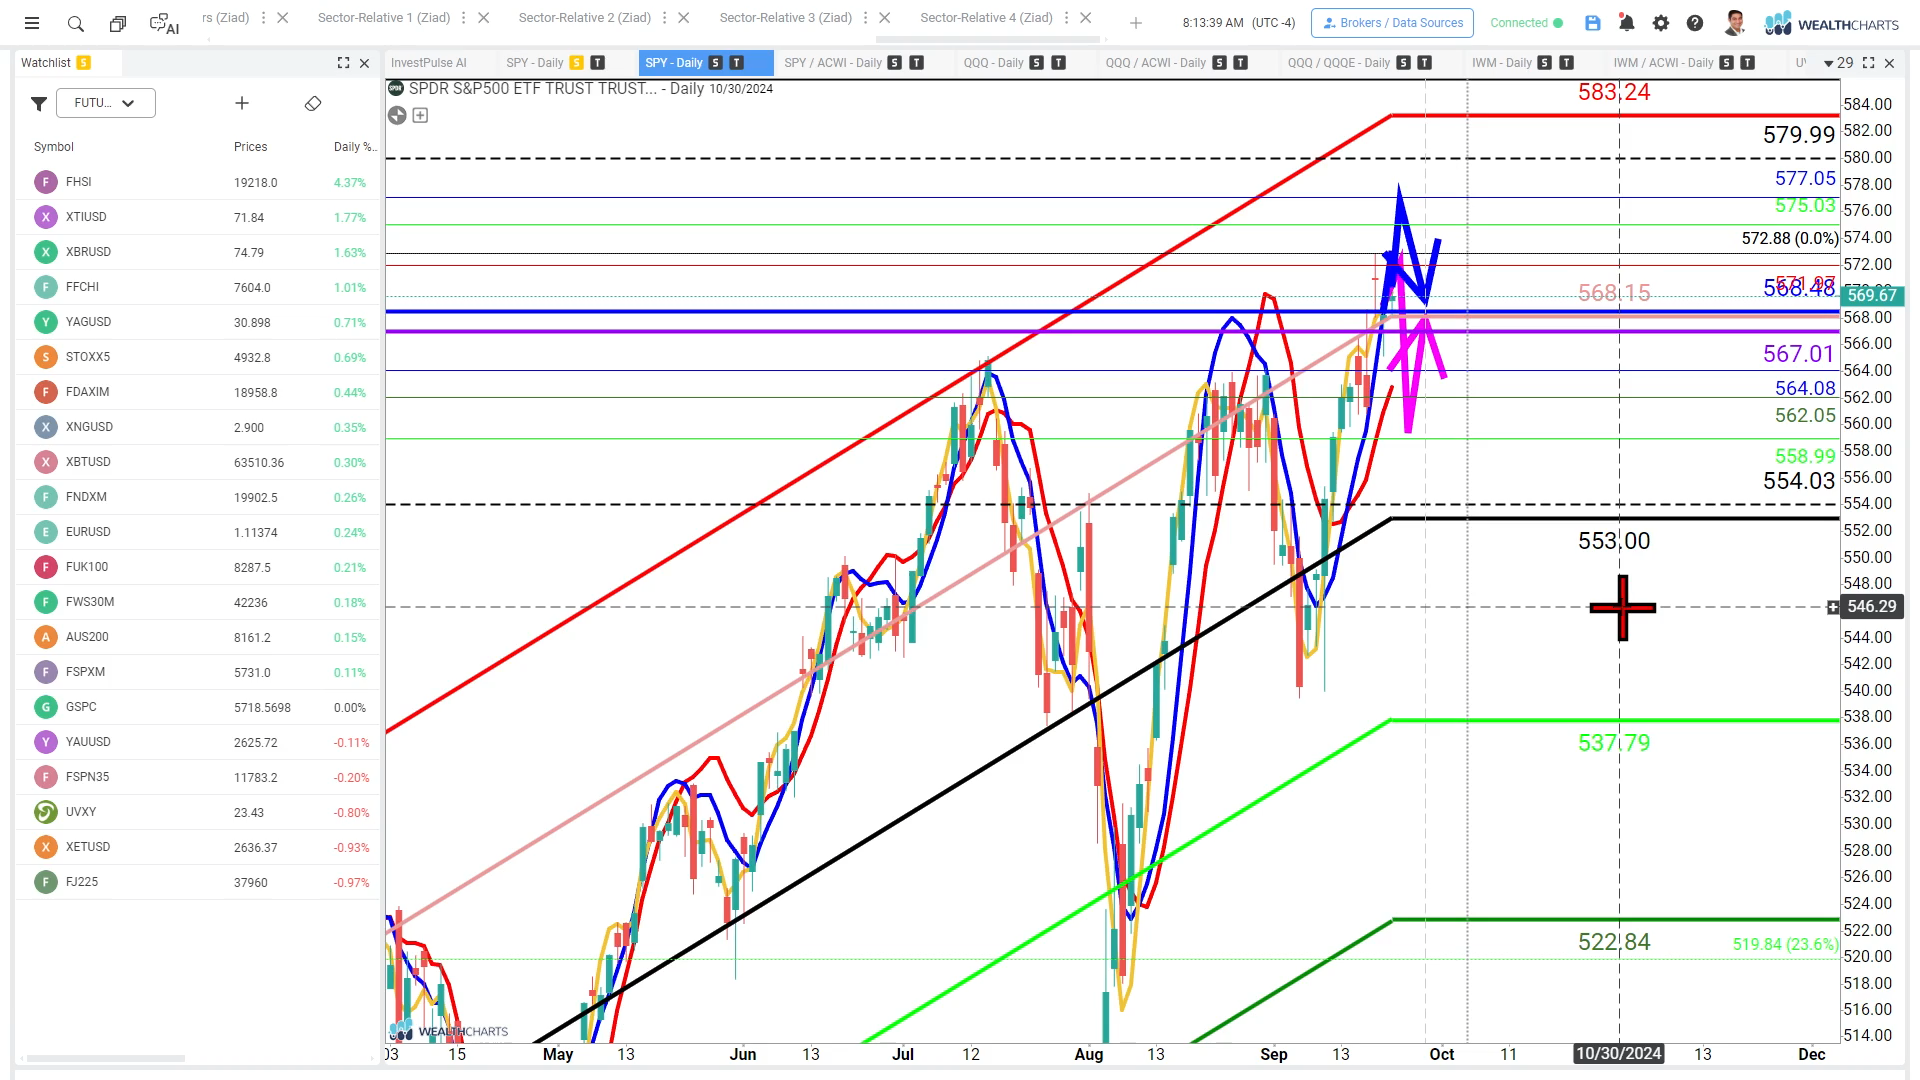1920x1080 pixels.
Task: Toggle S badge on IWM - Daily tab
Action: 1545,63
